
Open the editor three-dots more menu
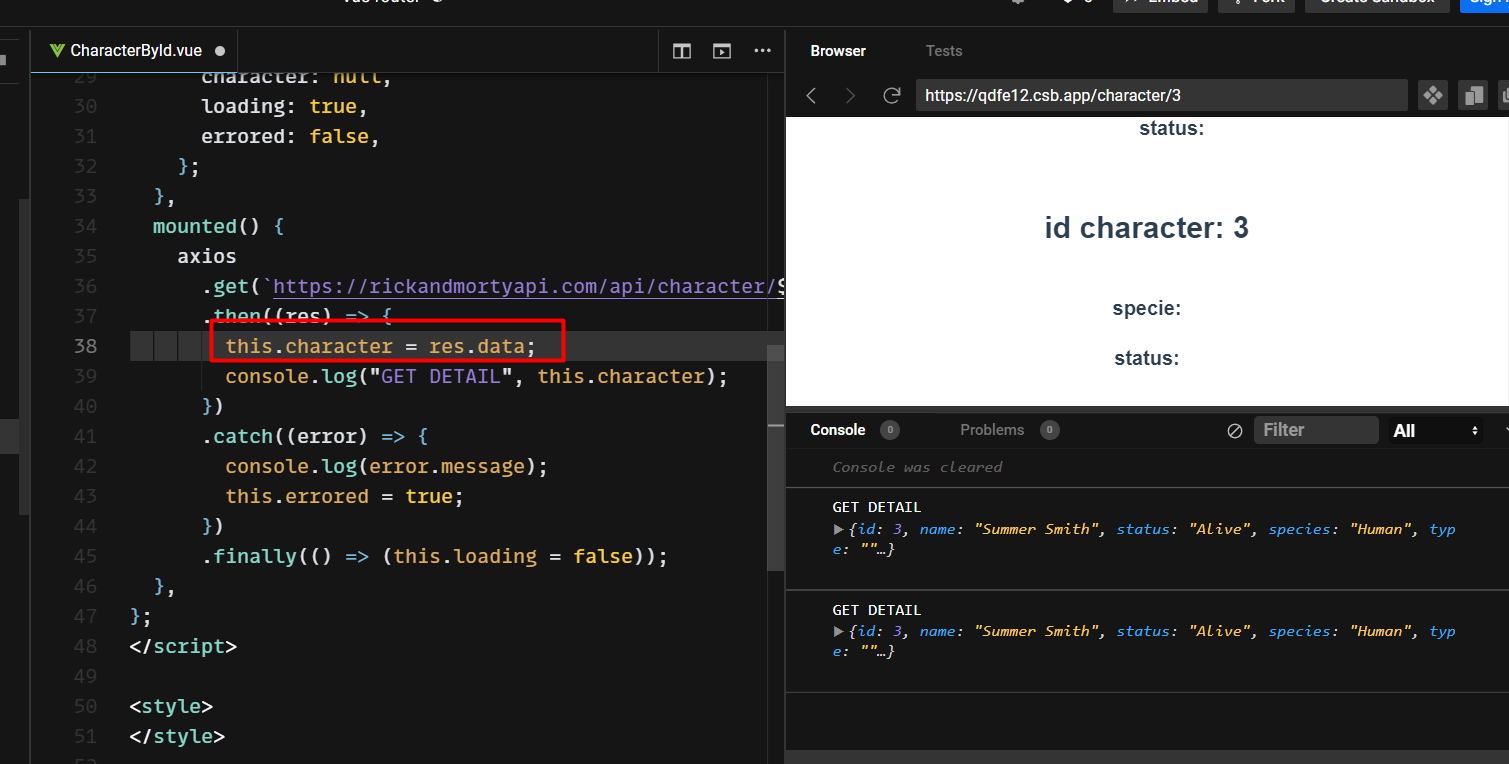[762, 51]
